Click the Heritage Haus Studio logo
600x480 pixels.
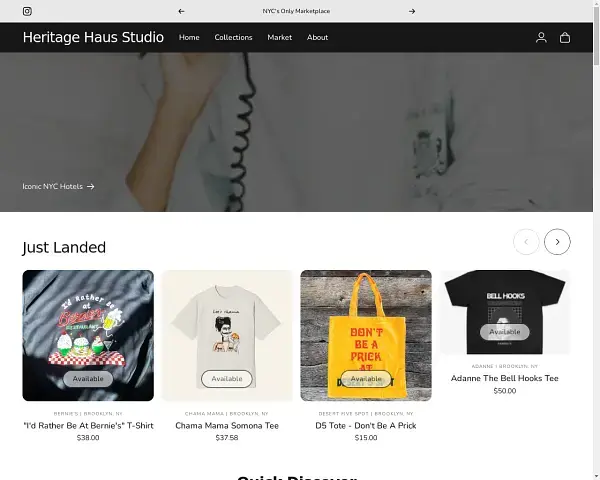pyautogui.click(x=93, y=37)
